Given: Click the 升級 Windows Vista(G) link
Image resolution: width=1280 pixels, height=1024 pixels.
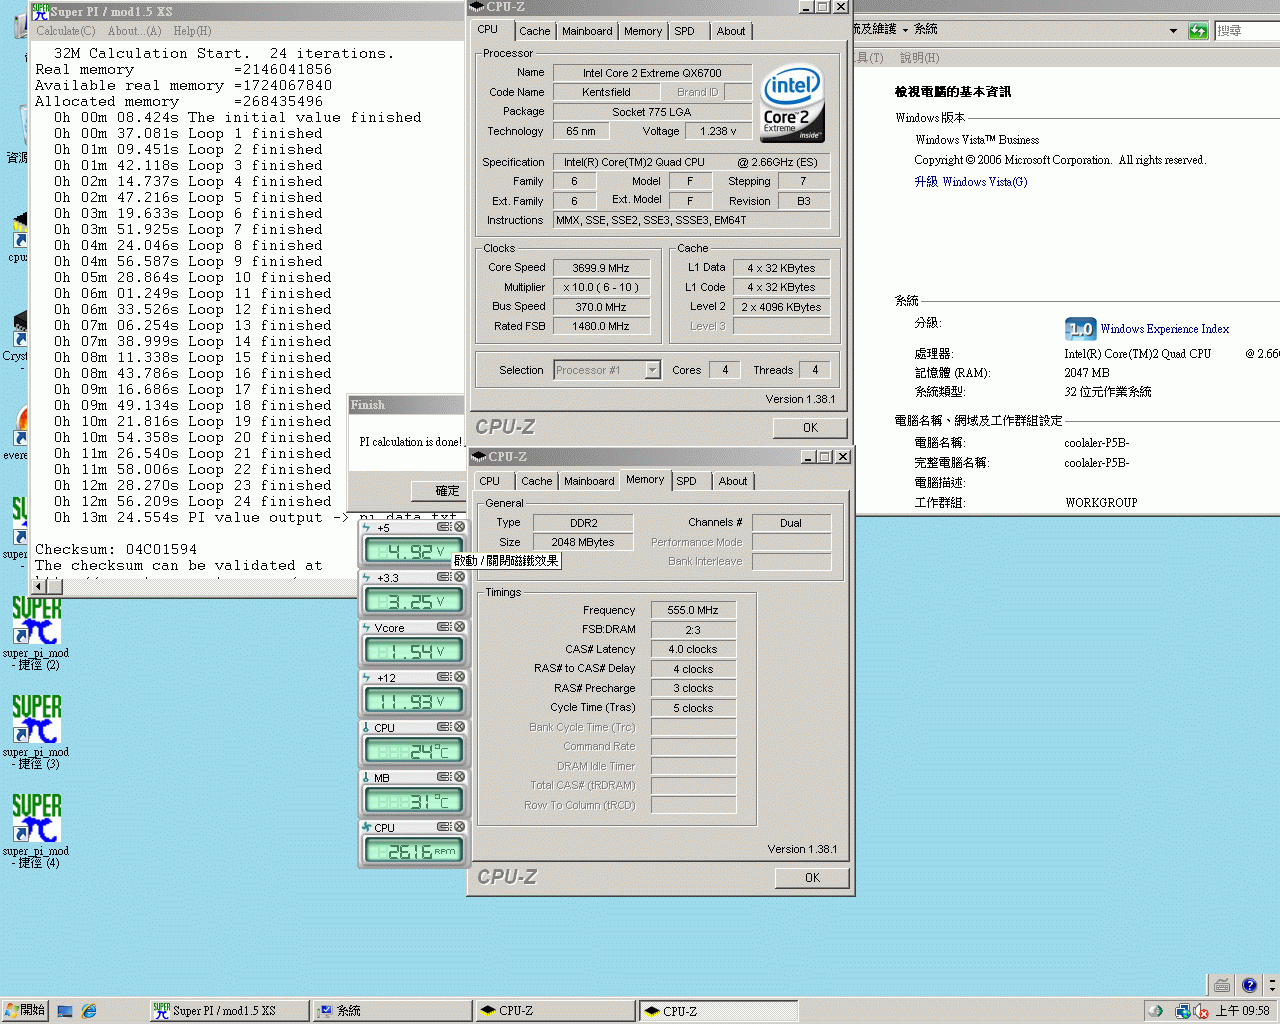Looking at the screenshot, I should [x=970, y=182].
